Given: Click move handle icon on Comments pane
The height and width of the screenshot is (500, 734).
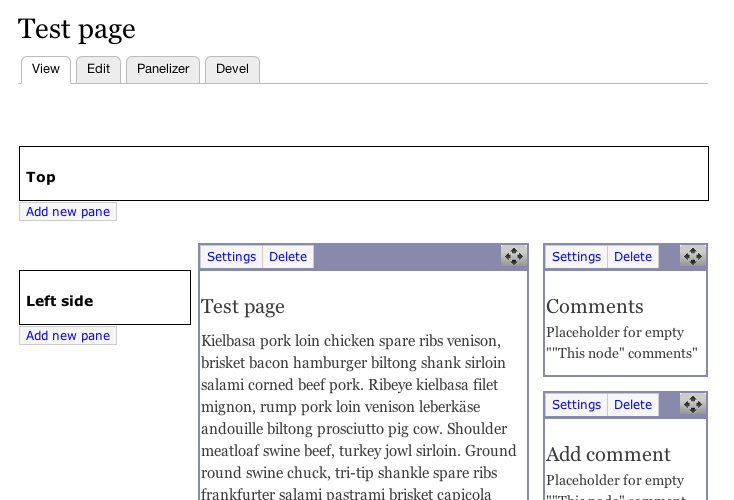Looking at the screenshot, I should (693, 256).
